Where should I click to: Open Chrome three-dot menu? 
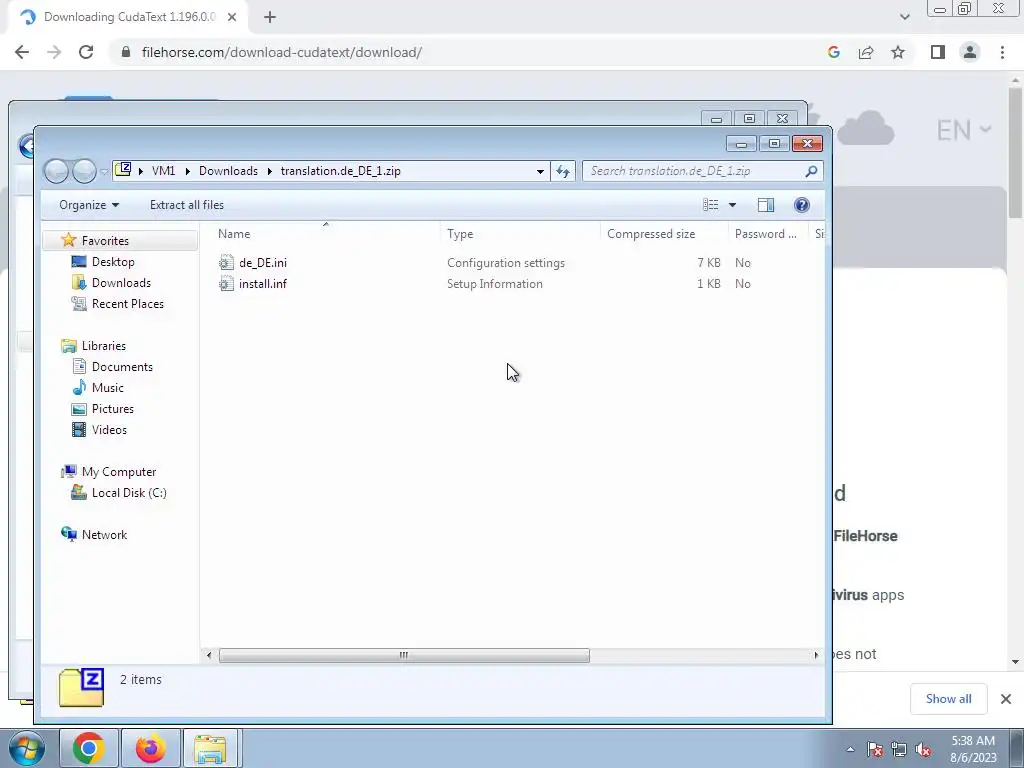1002,52
